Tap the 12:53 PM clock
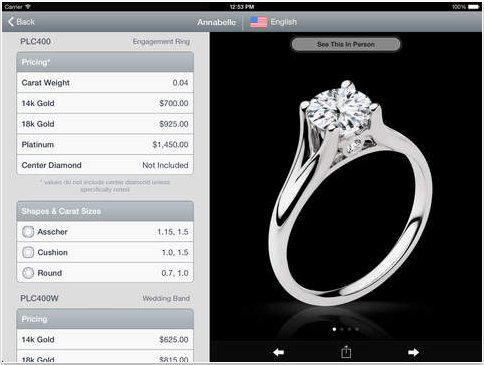This screenshot has width=484, height=365. pos(242,7)
